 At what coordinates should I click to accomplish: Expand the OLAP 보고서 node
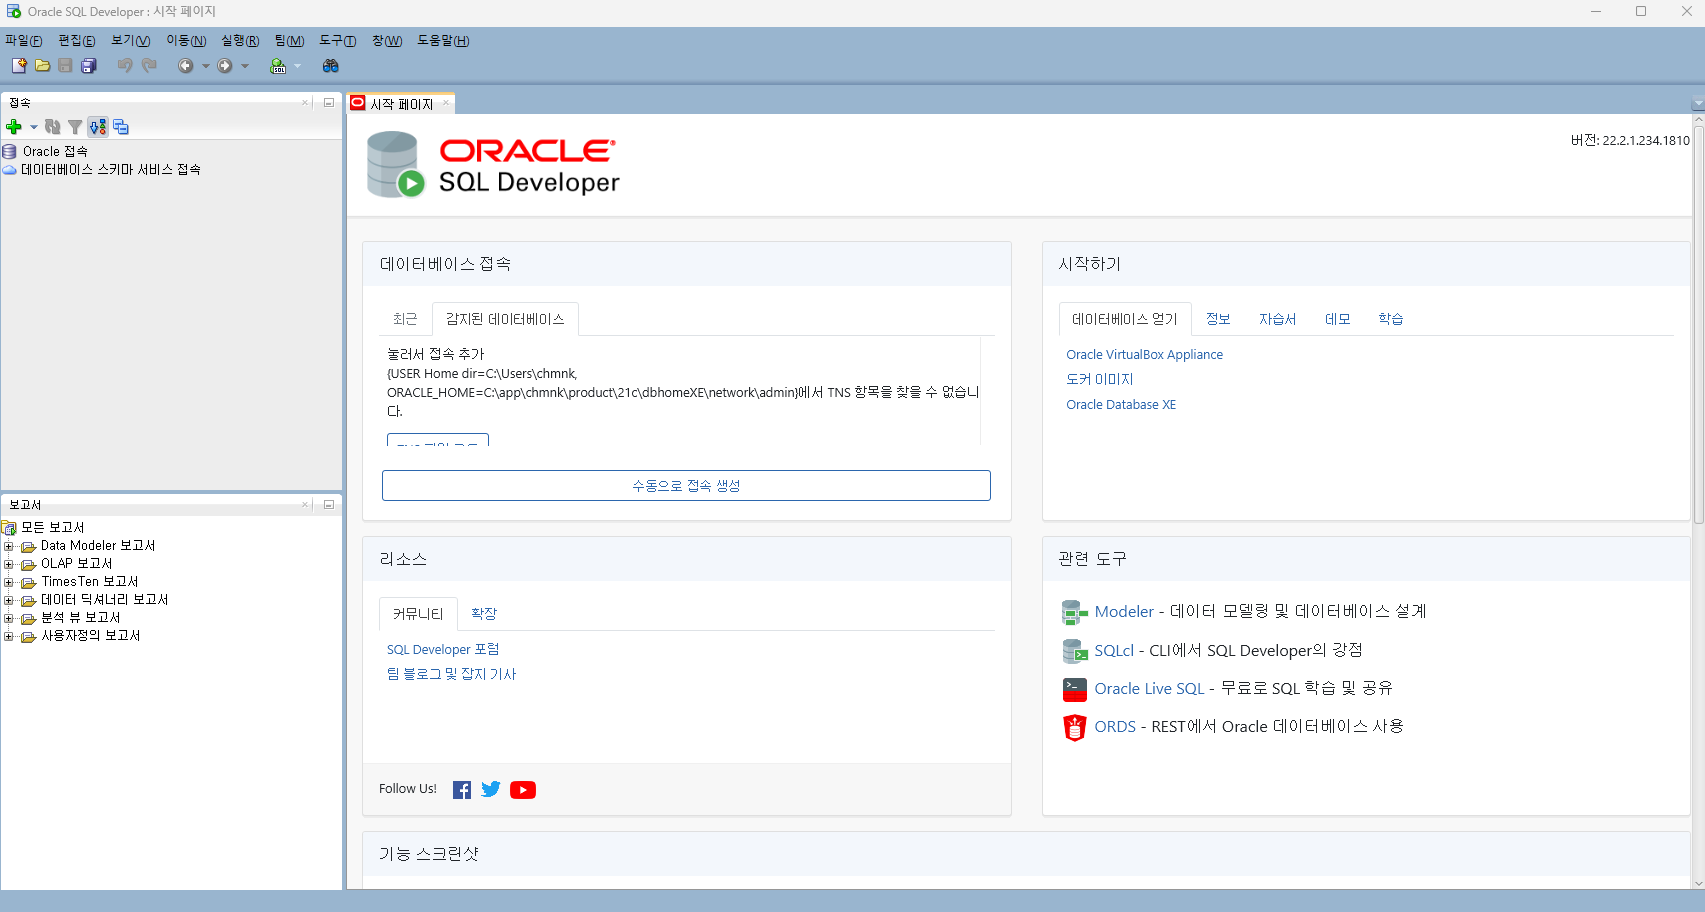9,564
